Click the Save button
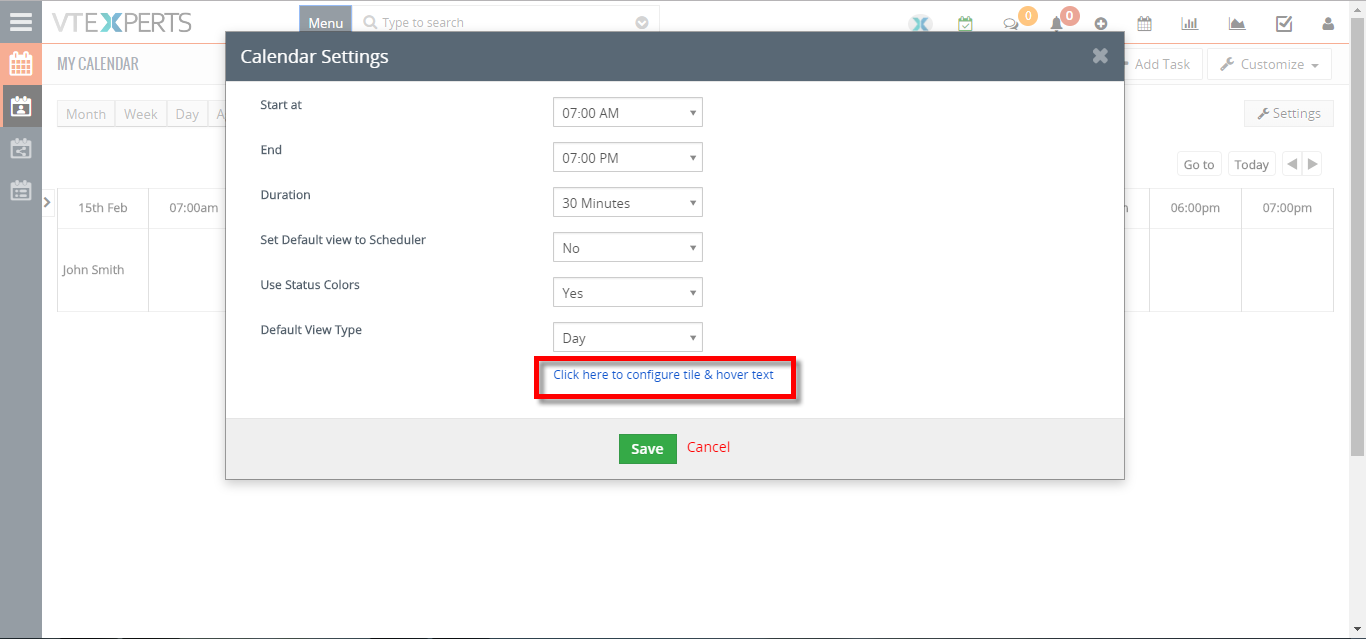1366x639 pixels. 647,448
